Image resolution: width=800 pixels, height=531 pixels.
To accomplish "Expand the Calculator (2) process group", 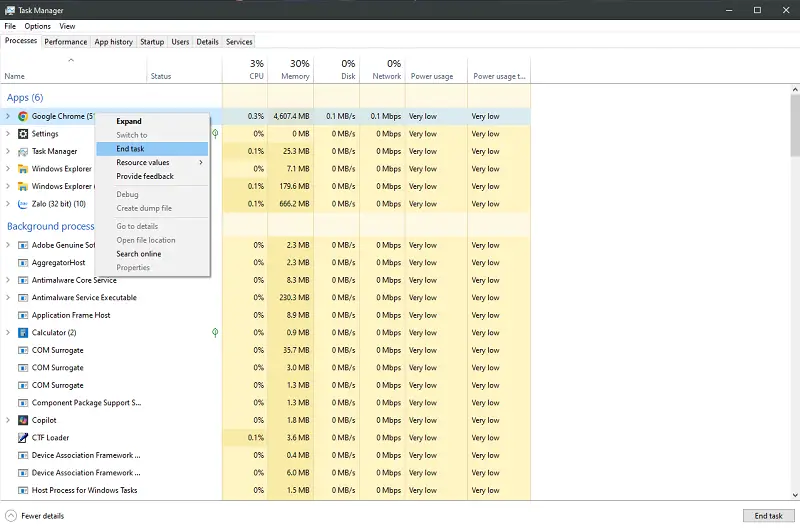I will pos(8,333).
